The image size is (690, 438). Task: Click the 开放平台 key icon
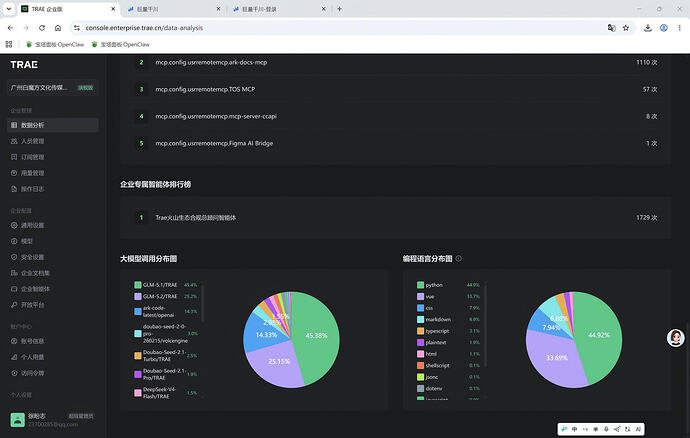[x=14, y=305]
